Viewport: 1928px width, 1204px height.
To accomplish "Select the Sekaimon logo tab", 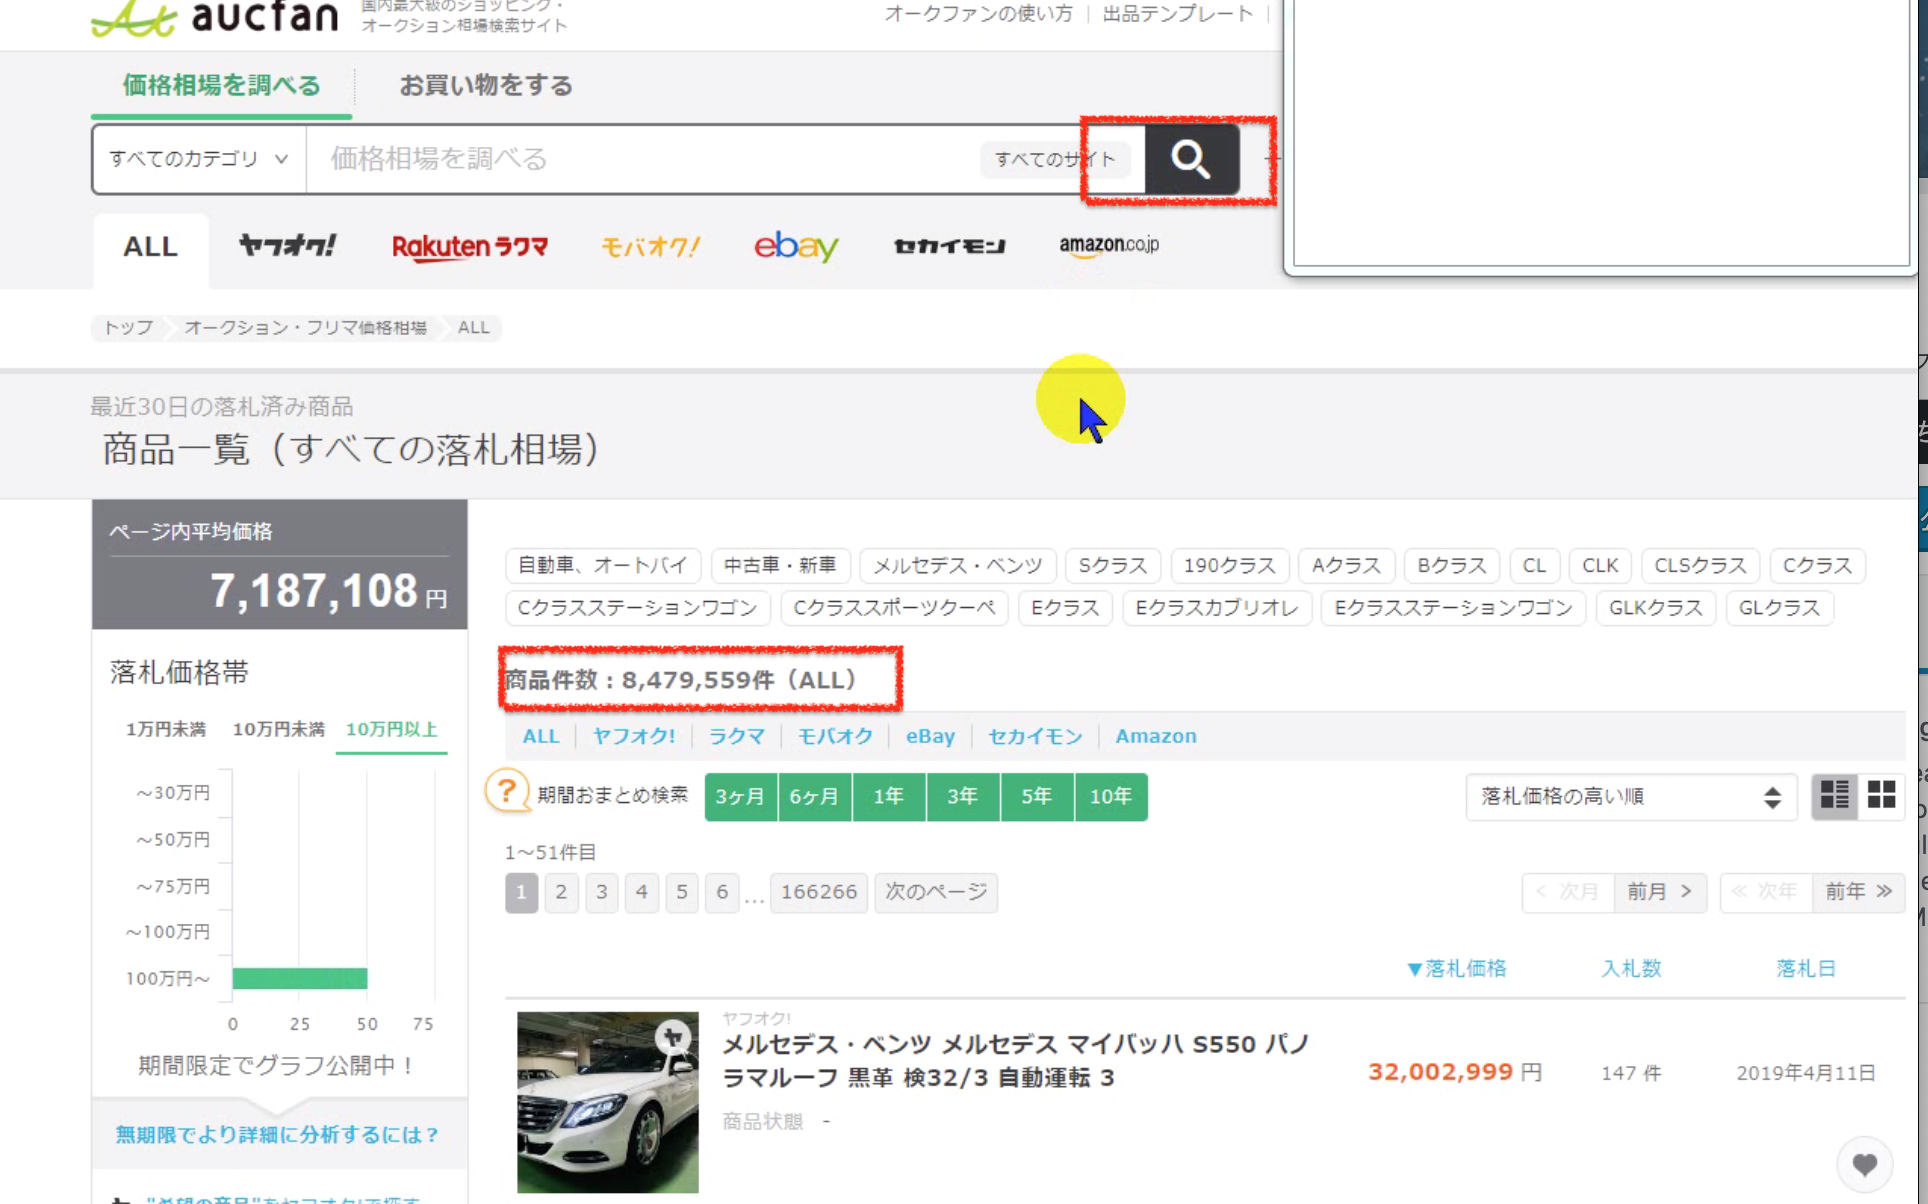I will [x=949, y=246].
